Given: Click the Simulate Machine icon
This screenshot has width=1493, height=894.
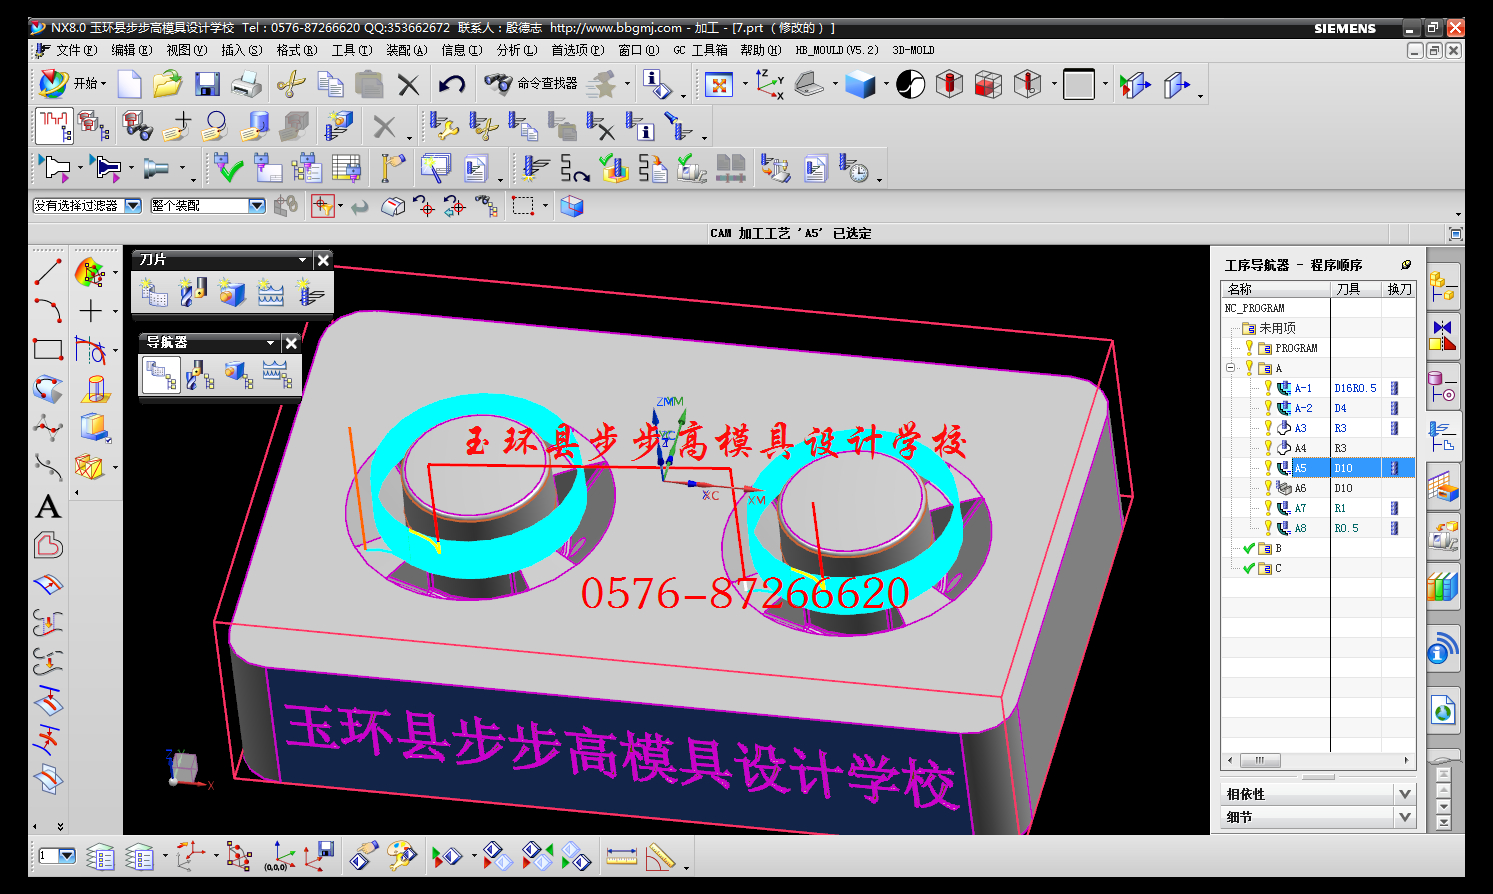Looking at the screenshot, I should pyautogui.click(x=692, y=168).
